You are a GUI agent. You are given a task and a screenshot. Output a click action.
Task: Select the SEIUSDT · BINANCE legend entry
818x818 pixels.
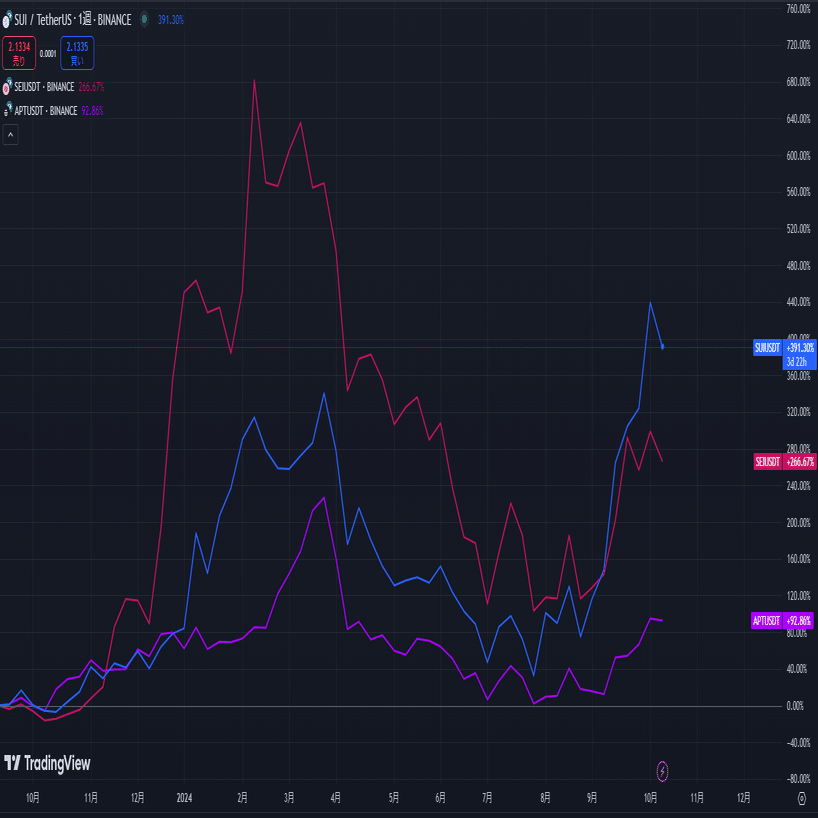point(44,87)
